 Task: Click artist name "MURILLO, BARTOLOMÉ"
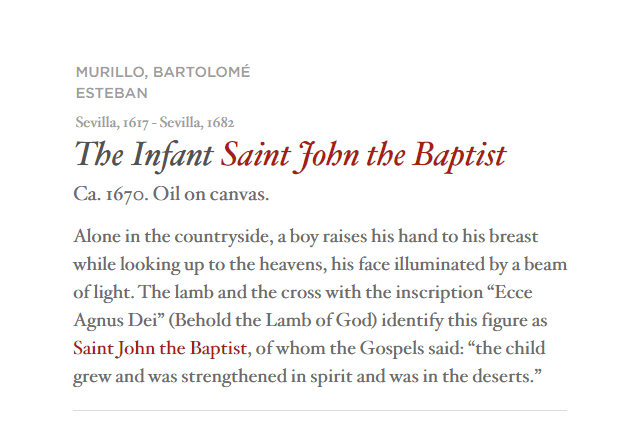(163, 72)
